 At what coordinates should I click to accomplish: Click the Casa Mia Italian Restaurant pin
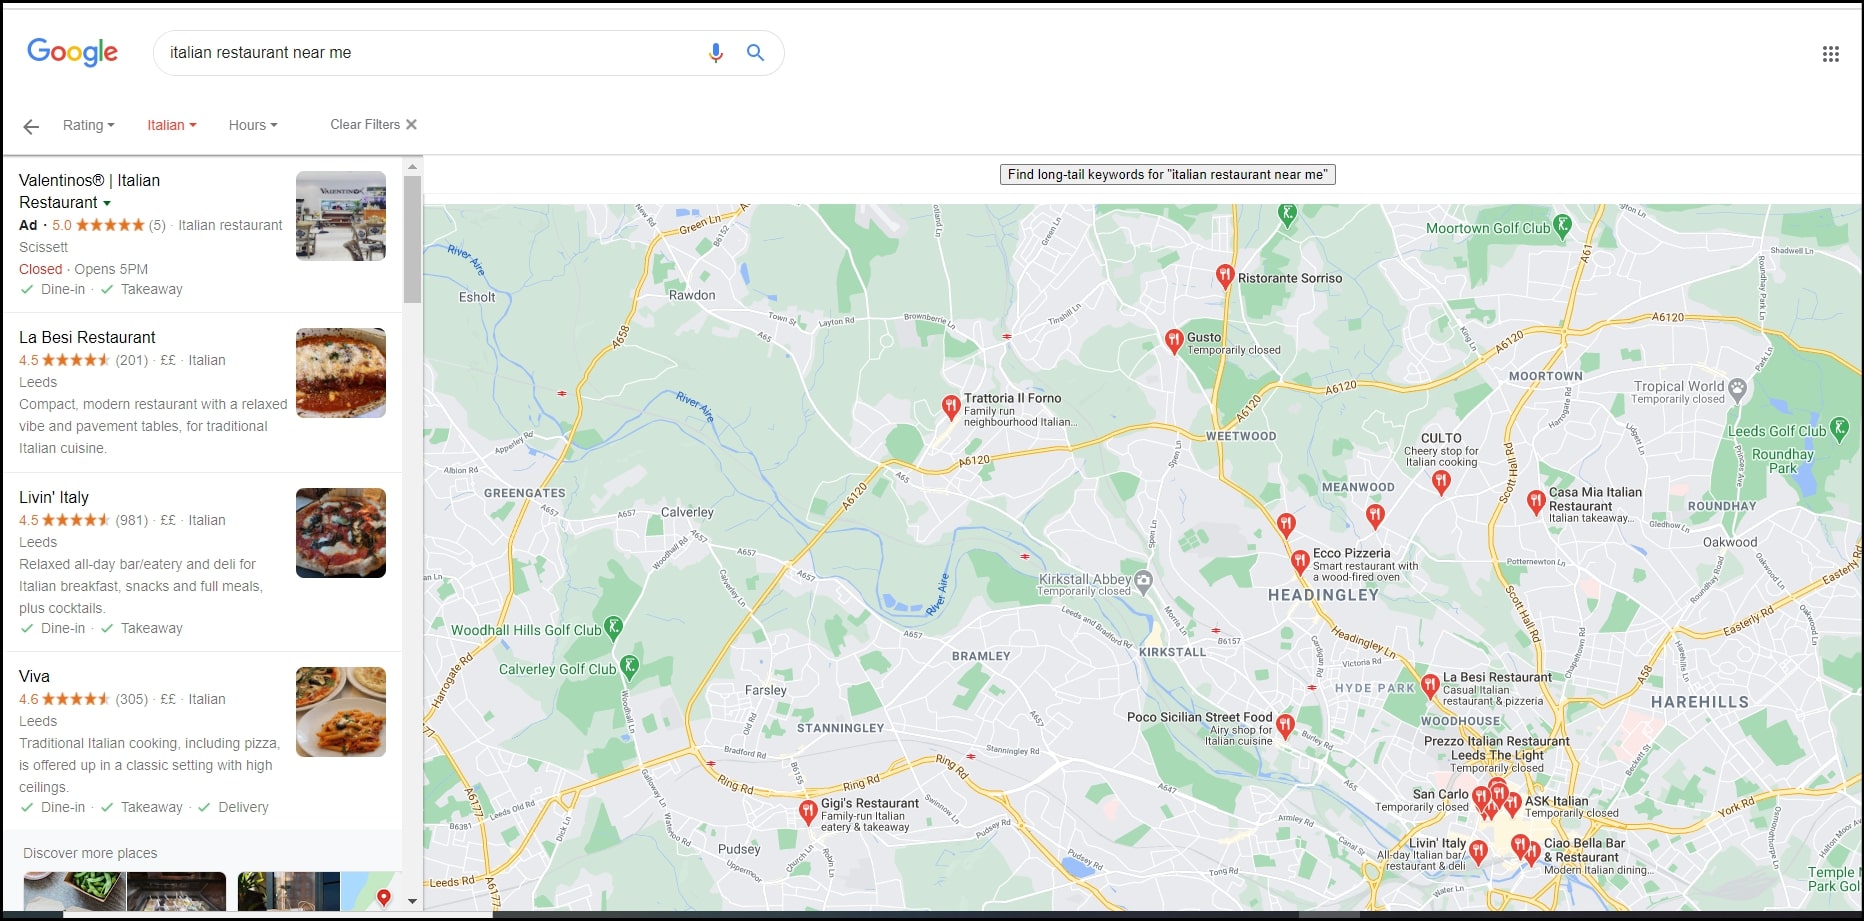[1536, 502]
